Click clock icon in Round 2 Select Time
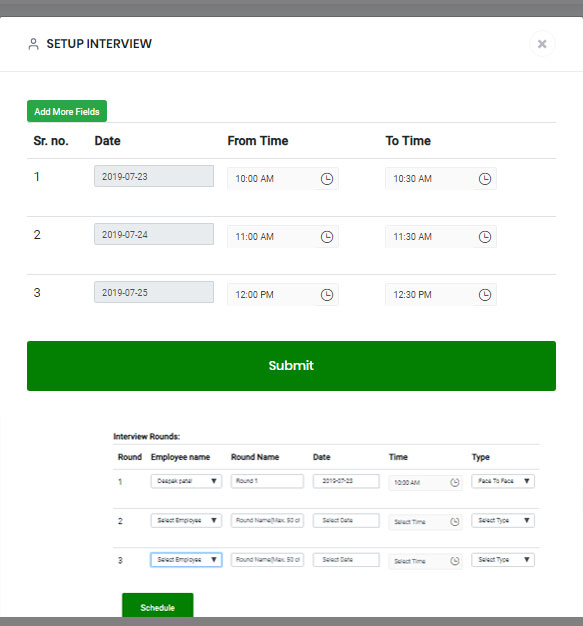This screenshot has height=626, width=583. pyautogui.click(x=454, y=521)
